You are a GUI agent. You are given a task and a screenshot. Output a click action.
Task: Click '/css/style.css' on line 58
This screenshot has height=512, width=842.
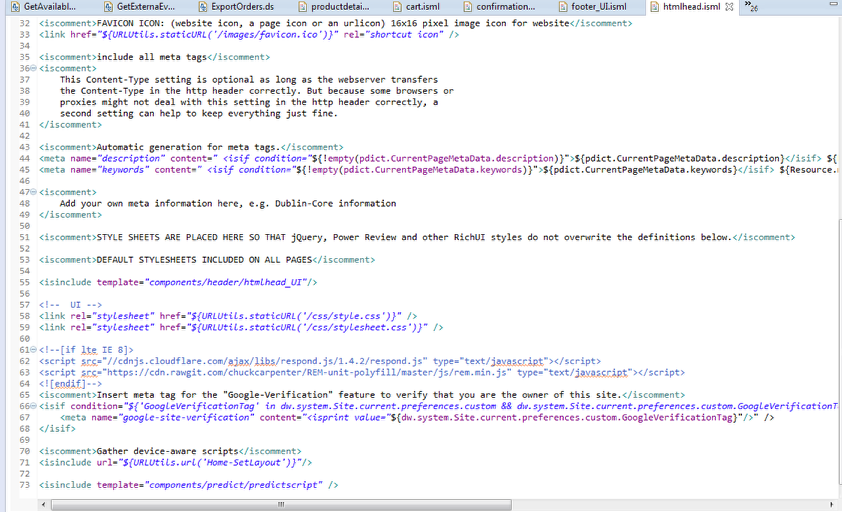tap(343, 316)
